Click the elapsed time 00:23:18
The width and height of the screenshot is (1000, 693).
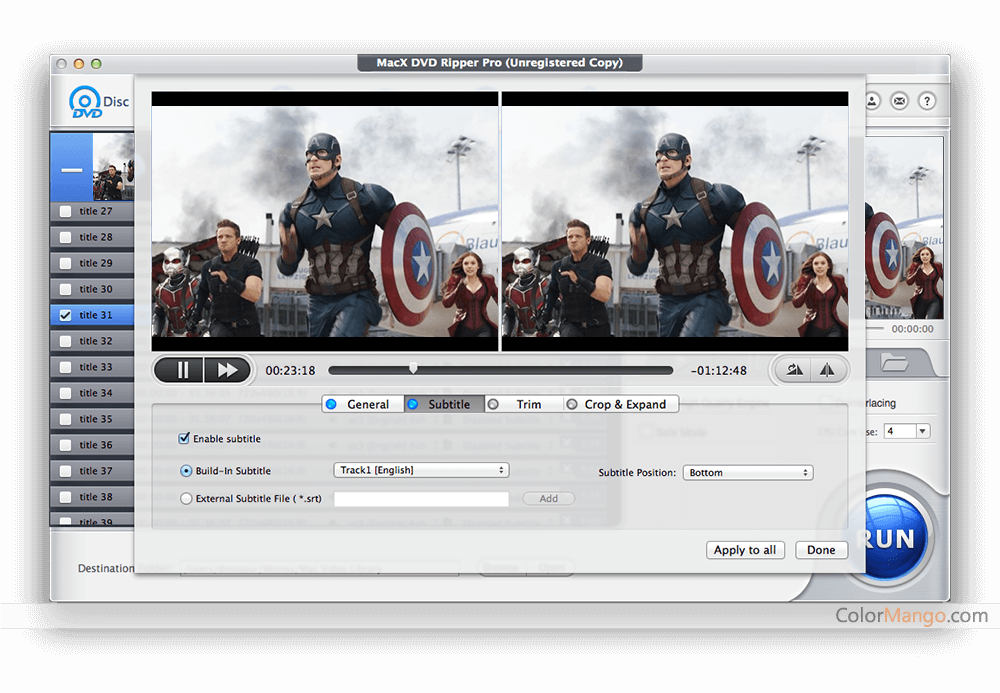pos(290,370)
